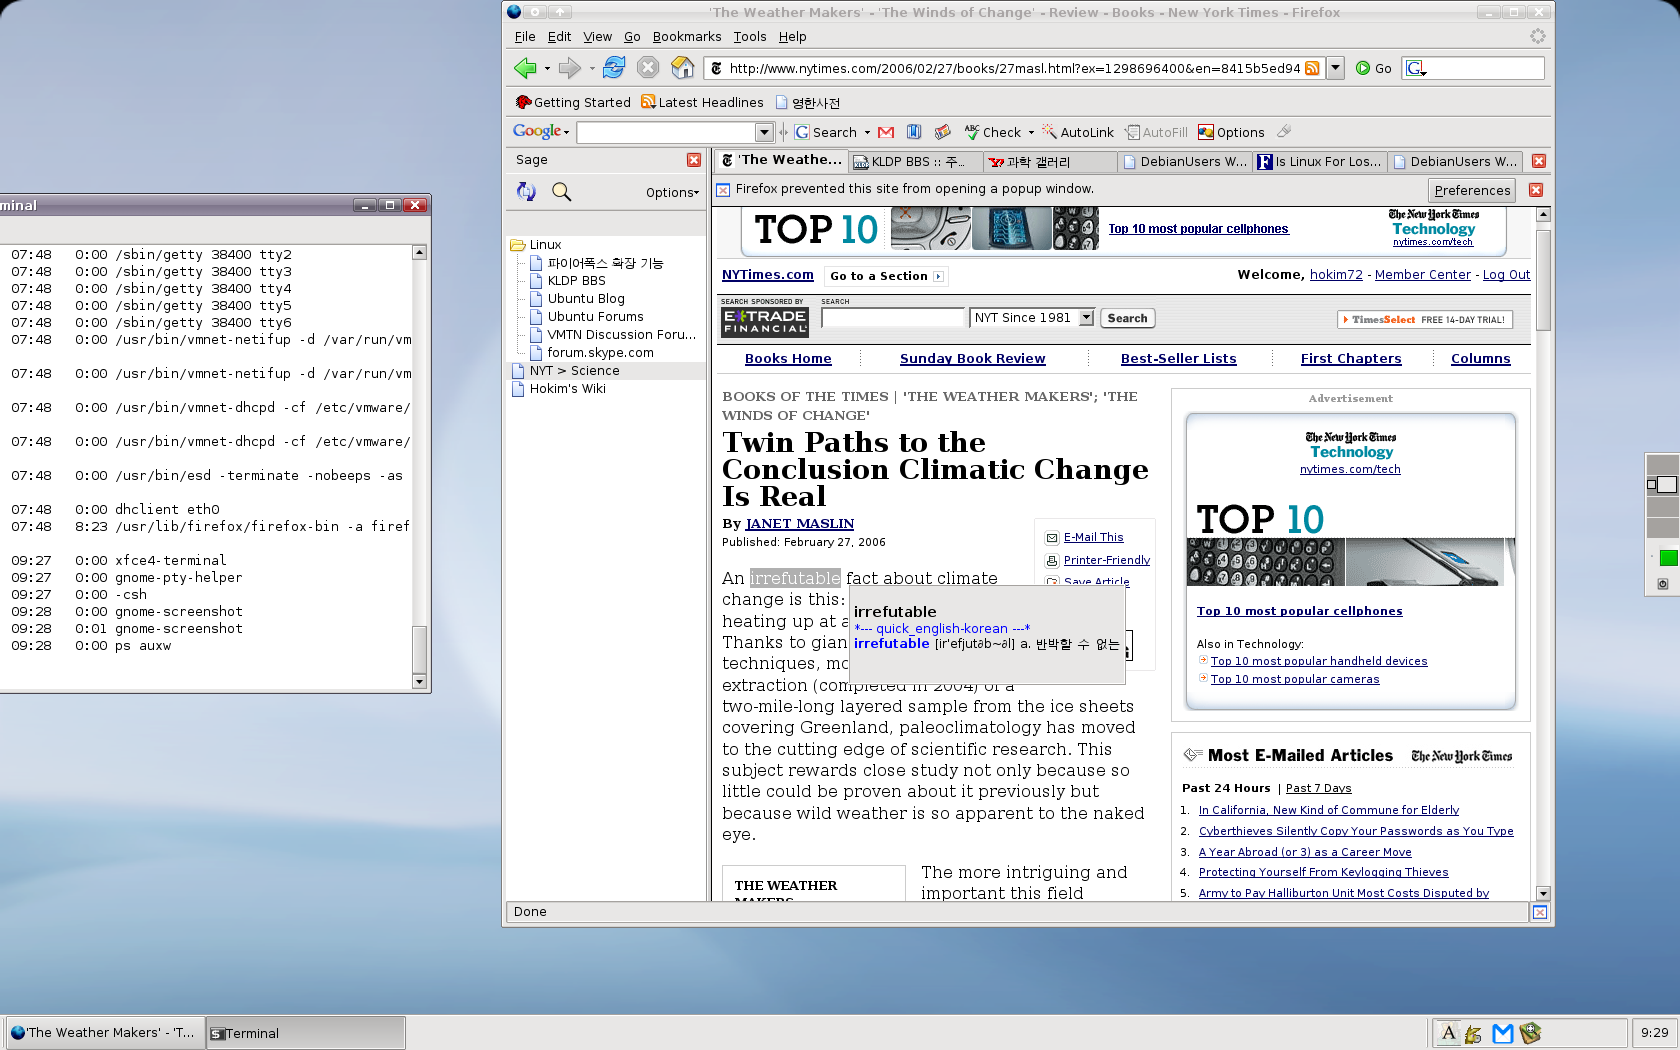The image size is (1680, 1050).
Task: Click the RSS feed icon in address bar
Action: (x=1312, y=68)
